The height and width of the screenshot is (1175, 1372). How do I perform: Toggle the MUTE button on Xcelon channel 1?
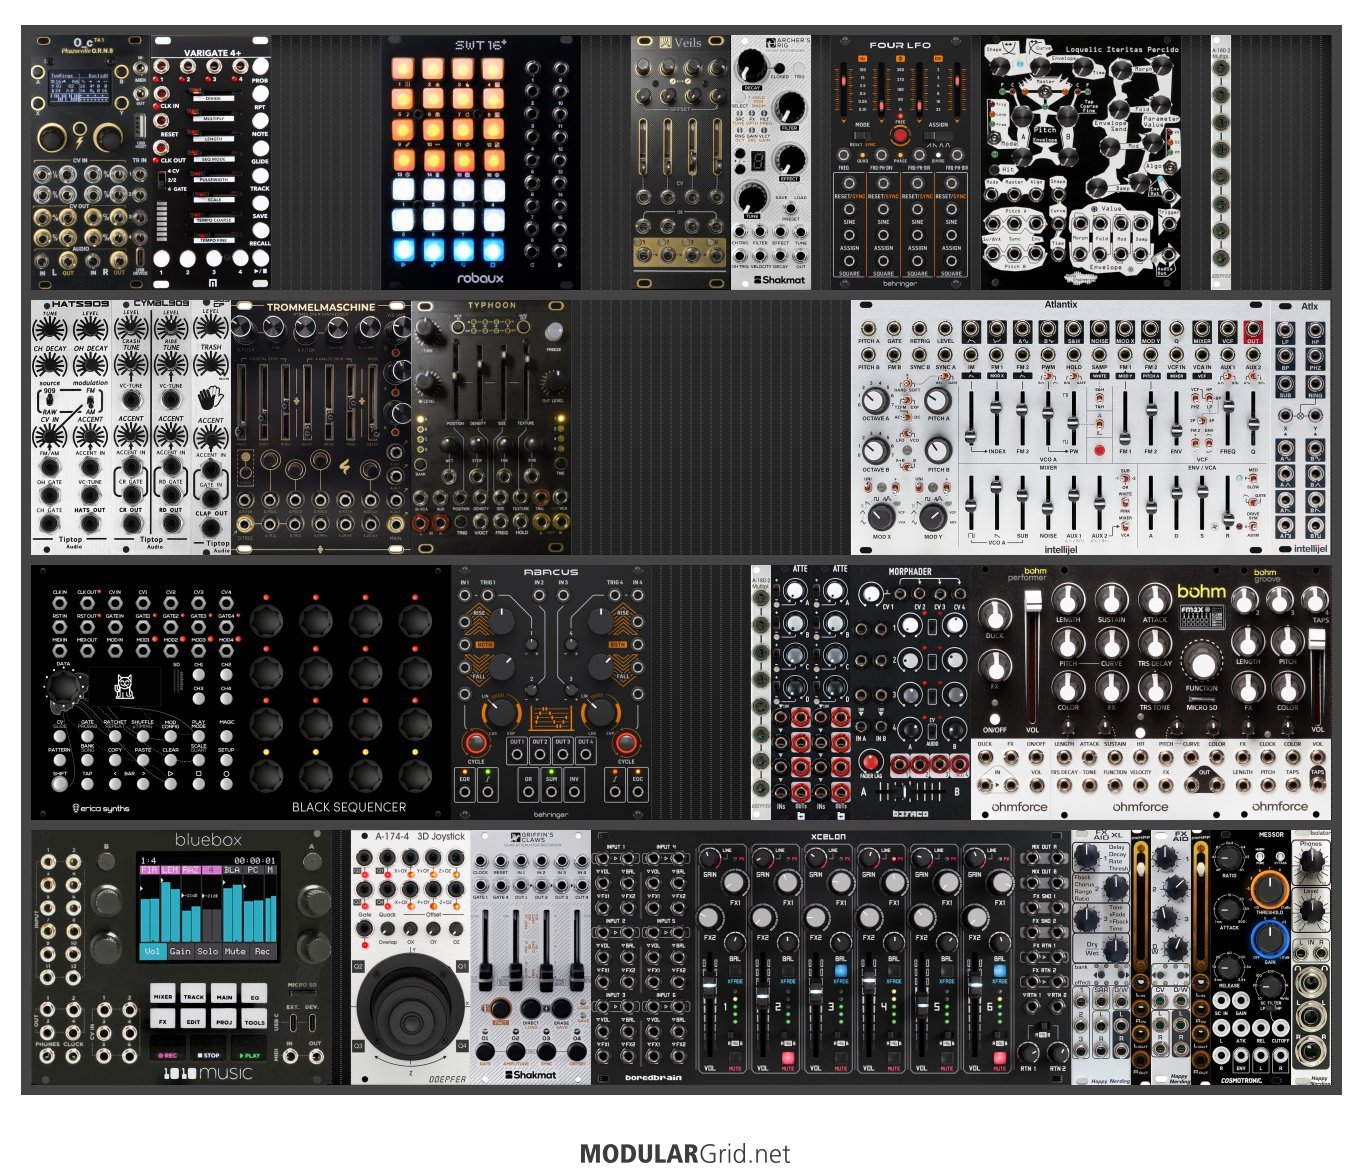point(735,1058)
